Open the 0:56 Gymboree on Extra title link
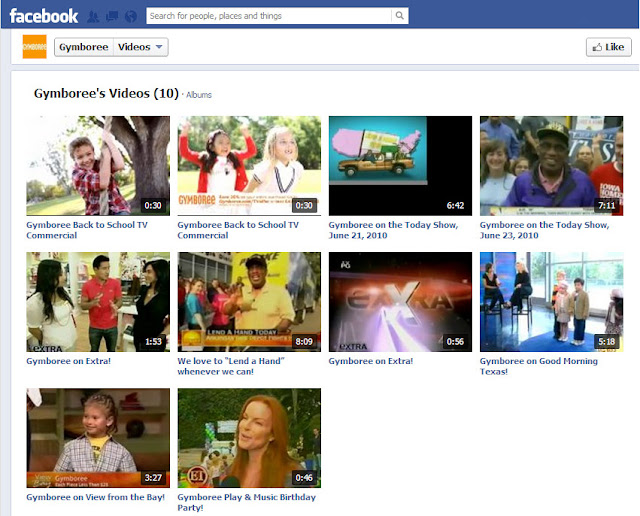The width and height of the screenshot is (640, 516). tap(370, 361)
